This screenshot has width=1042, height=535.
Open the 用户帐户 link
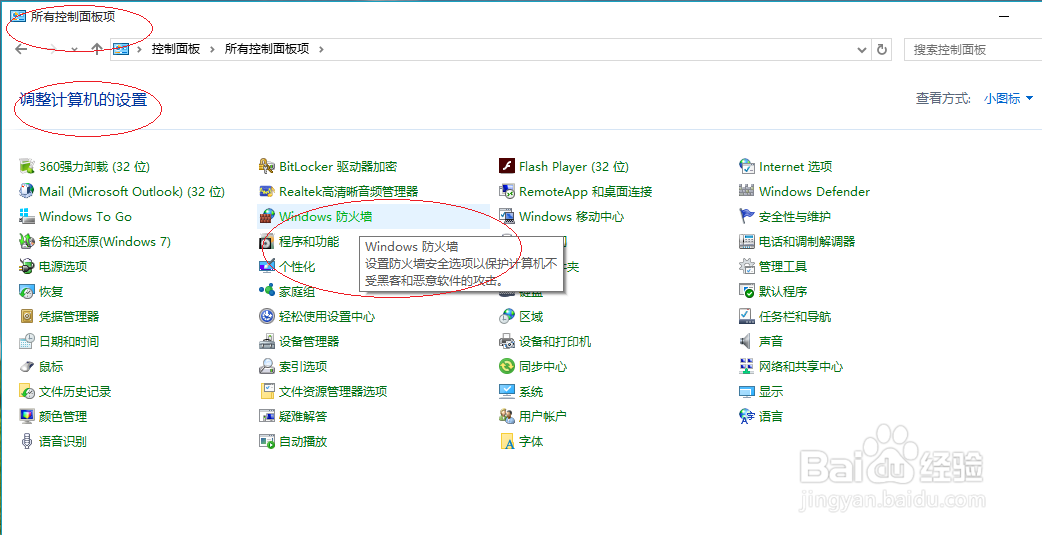pyautogui.click(x=543, y=417)
